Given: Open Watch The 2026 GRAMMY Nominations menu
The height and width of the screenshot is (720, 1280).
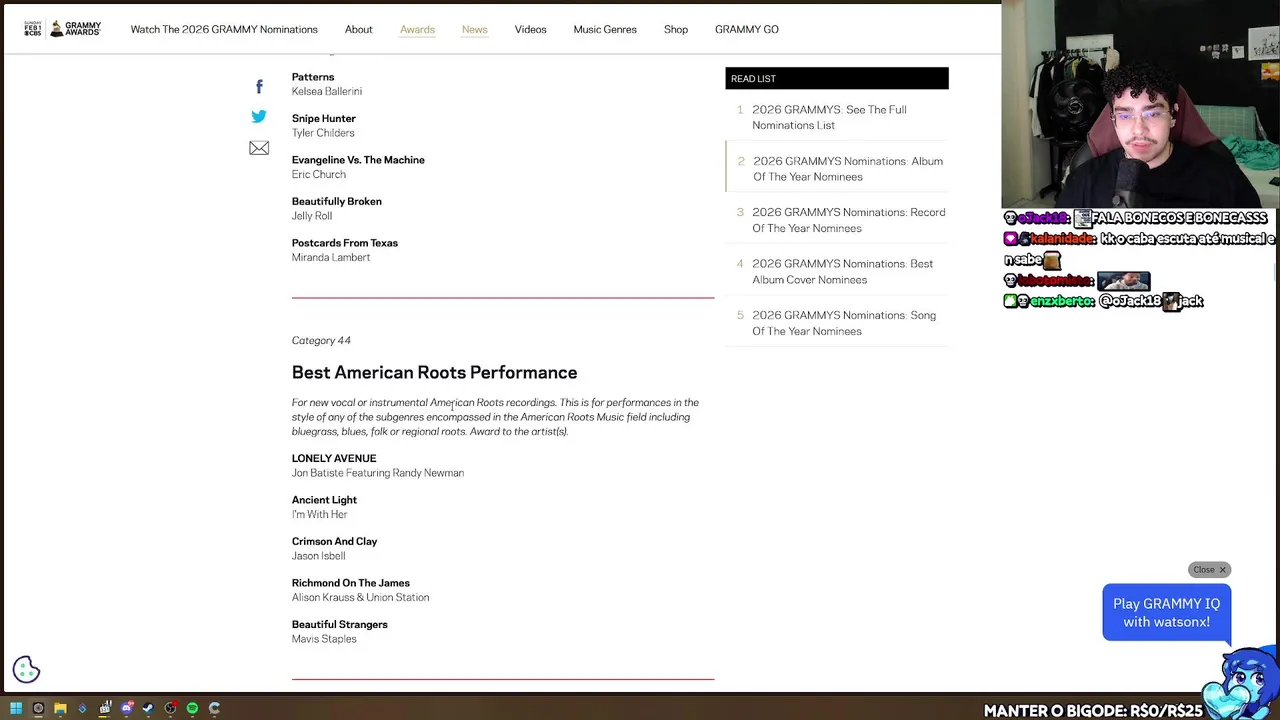Looking at the screenshot, I should 224,29.
